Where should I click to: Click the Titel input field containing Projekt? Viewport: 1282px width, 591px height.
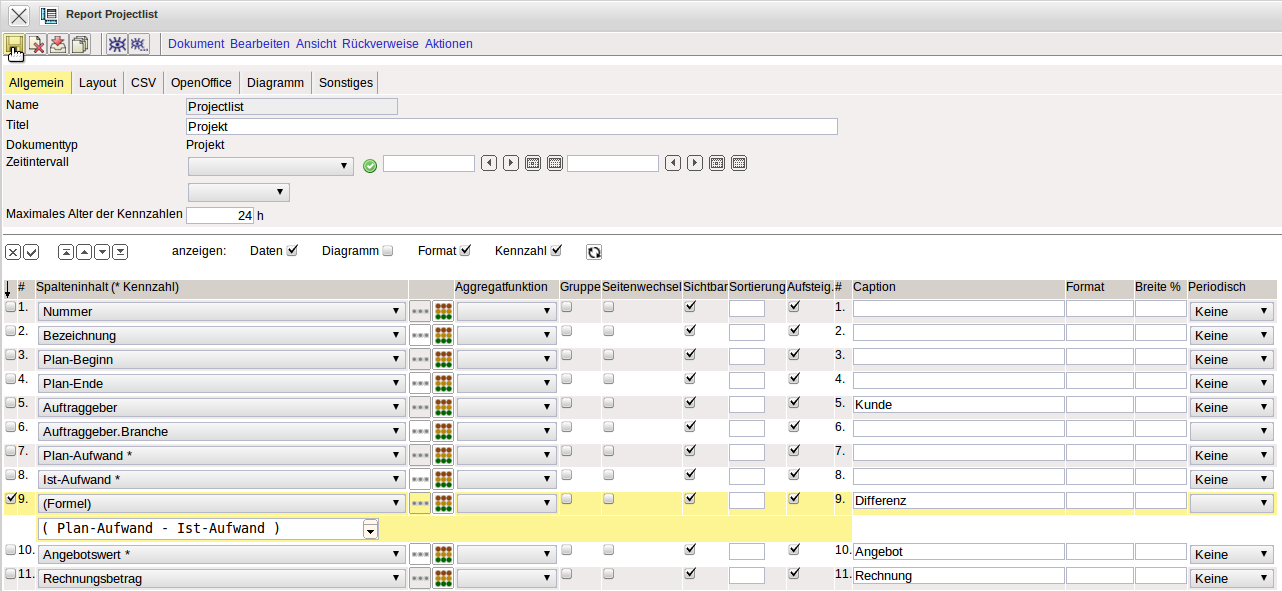tap(511, 127)
